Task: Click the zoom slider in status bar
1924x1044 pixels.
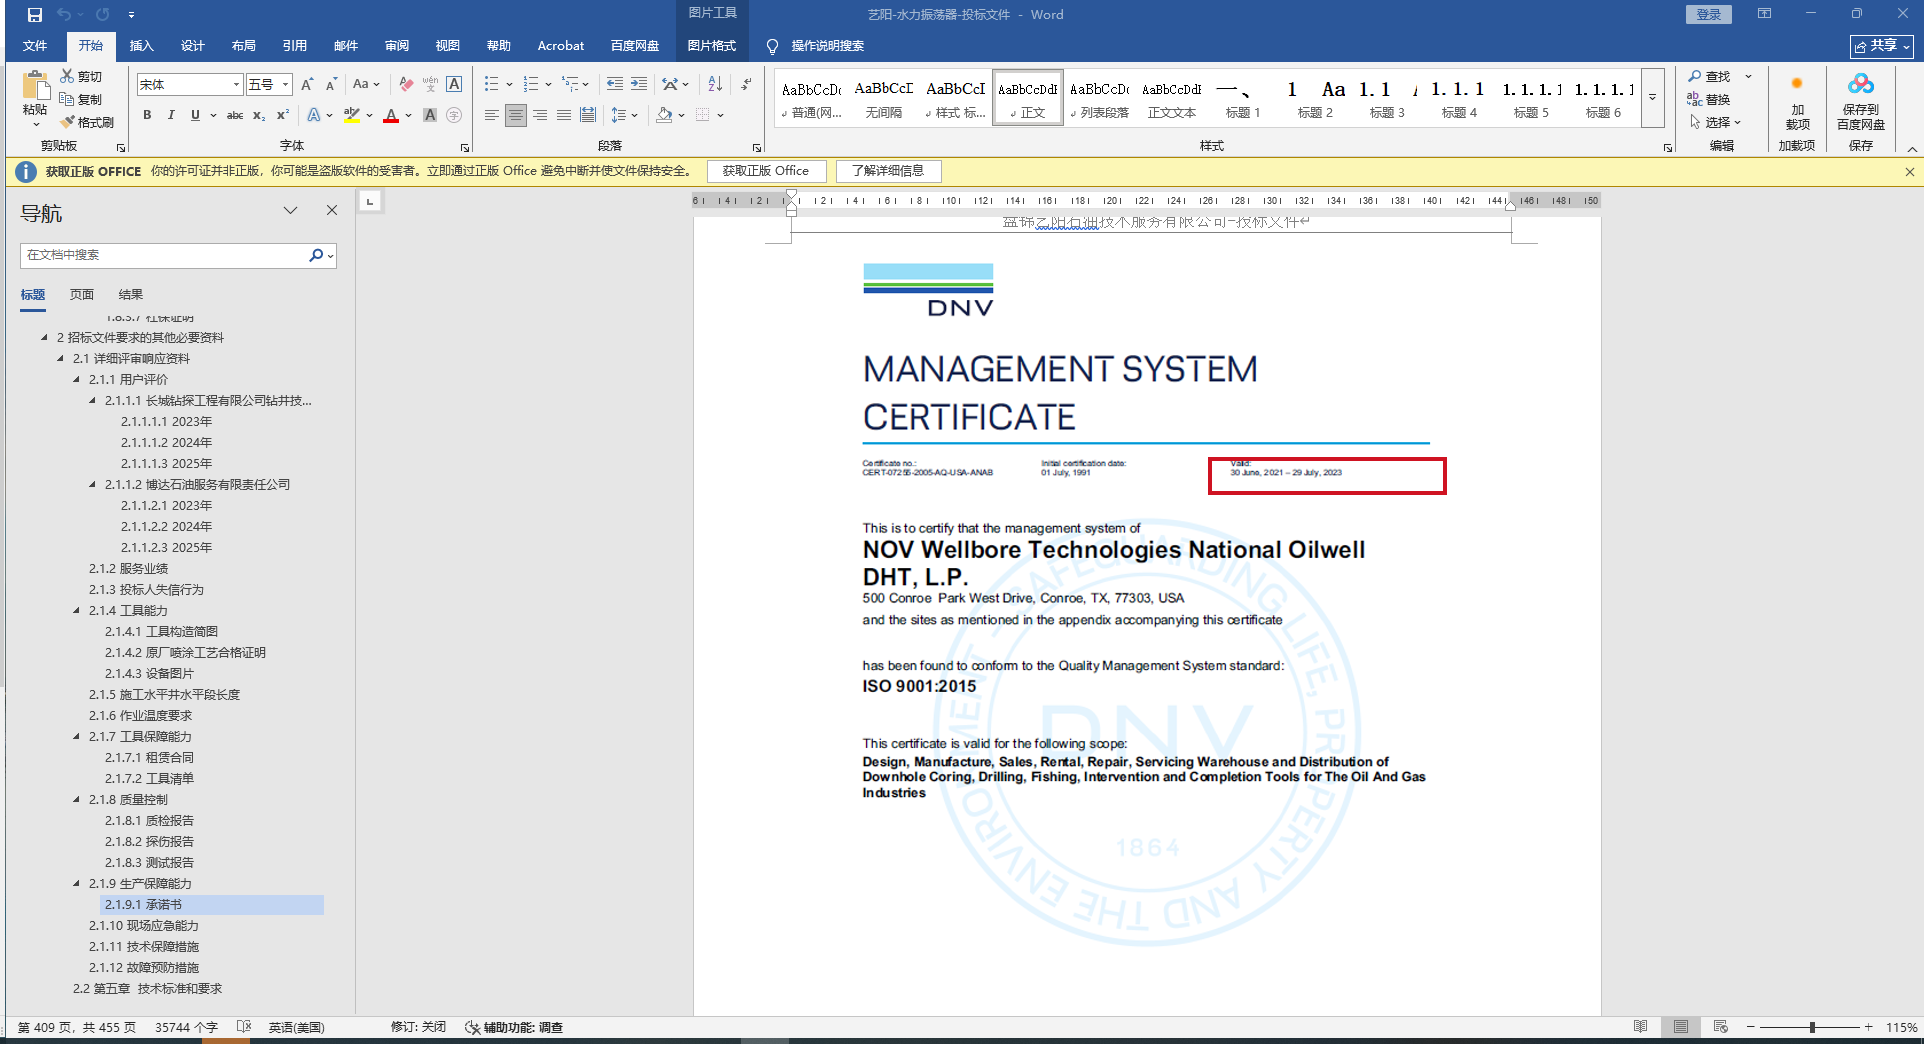Action: pyautogui.click(x=1811, y=1027)
